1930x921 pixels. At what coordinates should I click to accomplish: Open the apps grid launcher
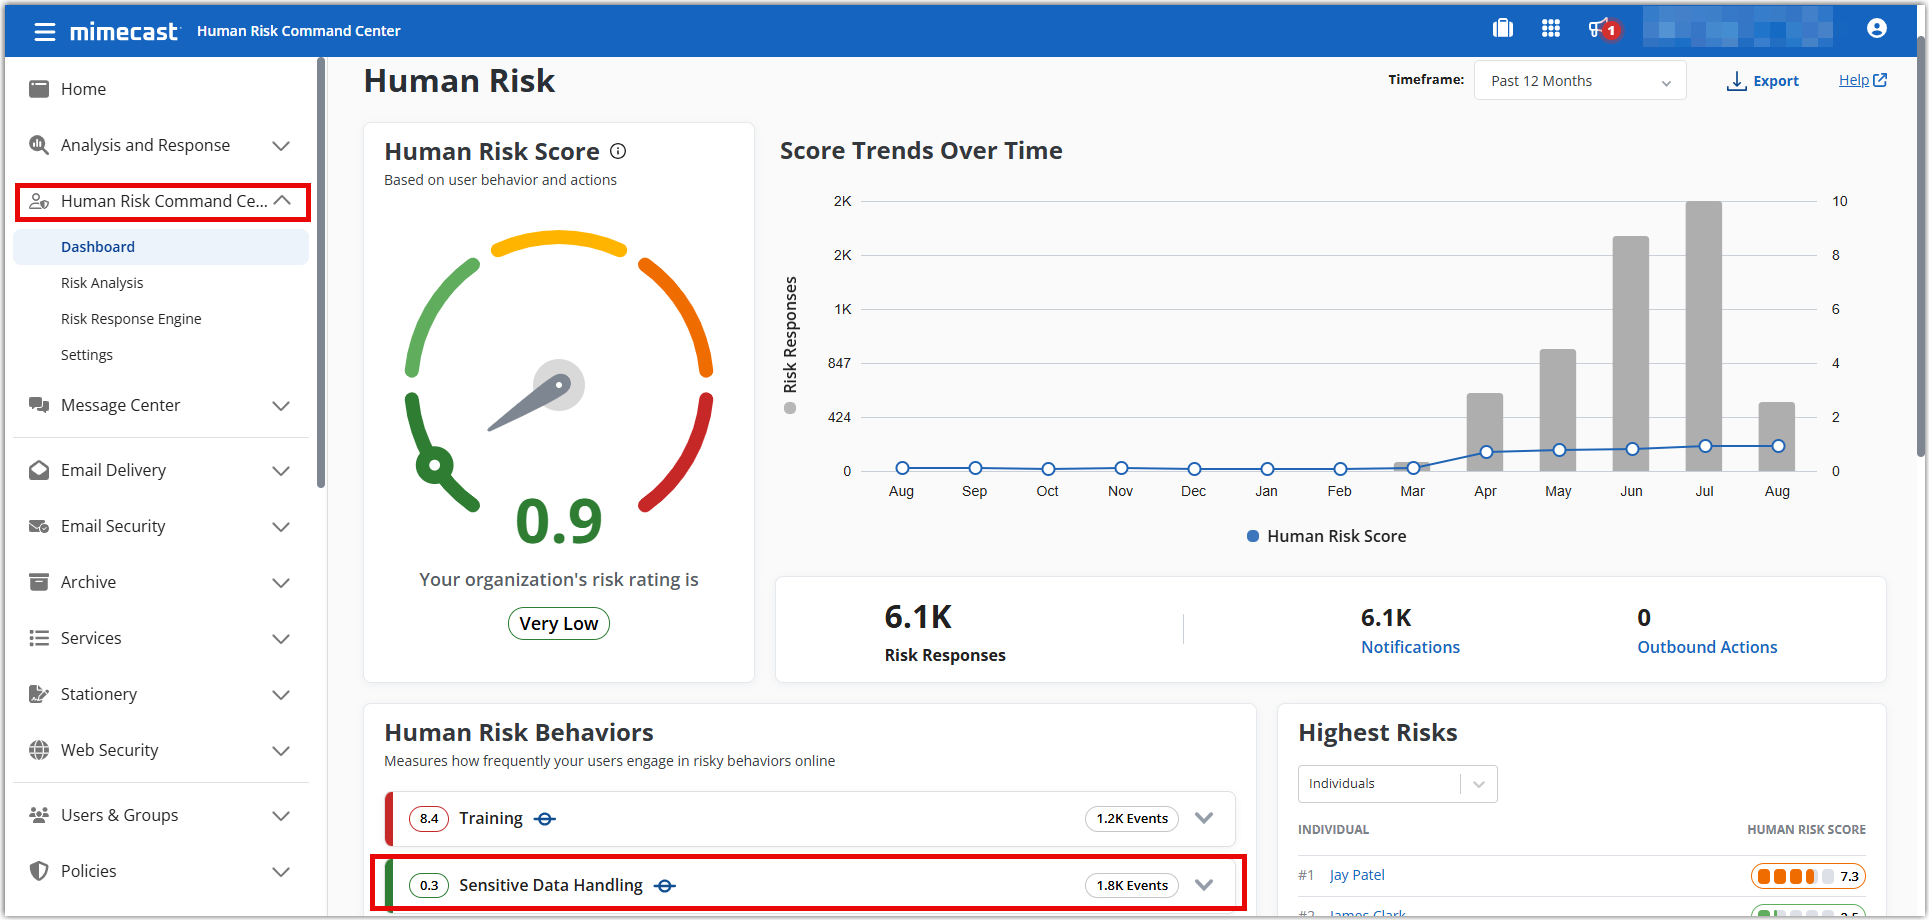click(x=1551, y=28)
